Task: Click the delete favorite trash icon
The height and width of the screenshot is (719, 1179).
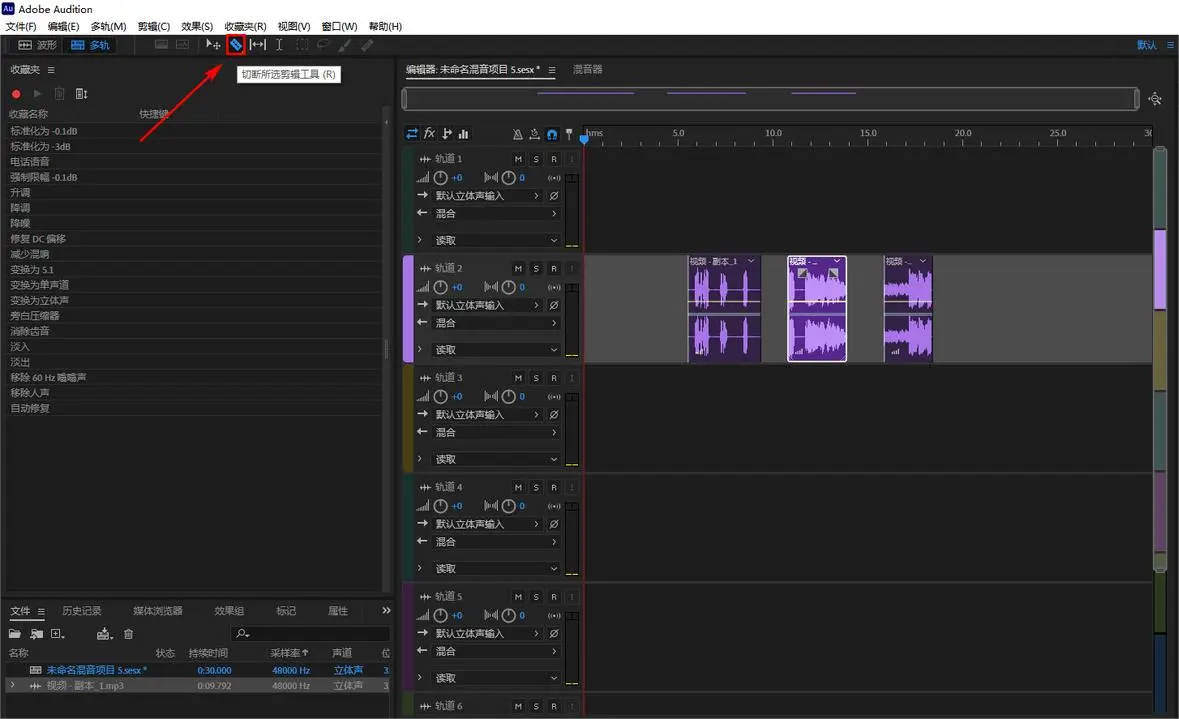Action: coord(59,94)
